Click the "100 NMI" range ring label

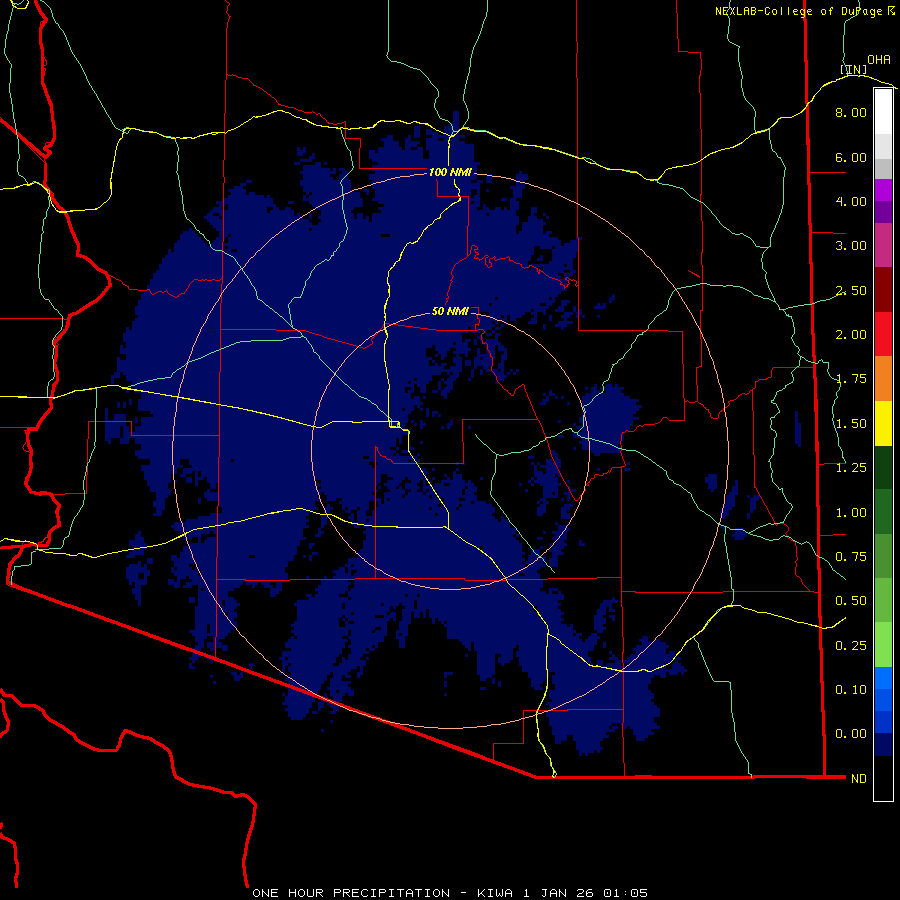pyautogui.click(x=450, y=172)
